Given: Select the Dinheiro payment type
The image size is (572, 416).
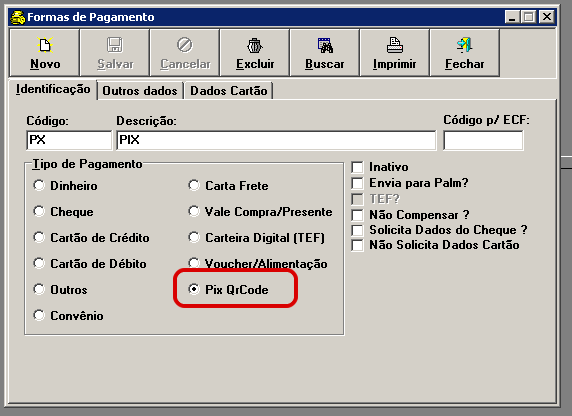Looking at the screenshot, I should pyautogui.click(x=39, y=185).
